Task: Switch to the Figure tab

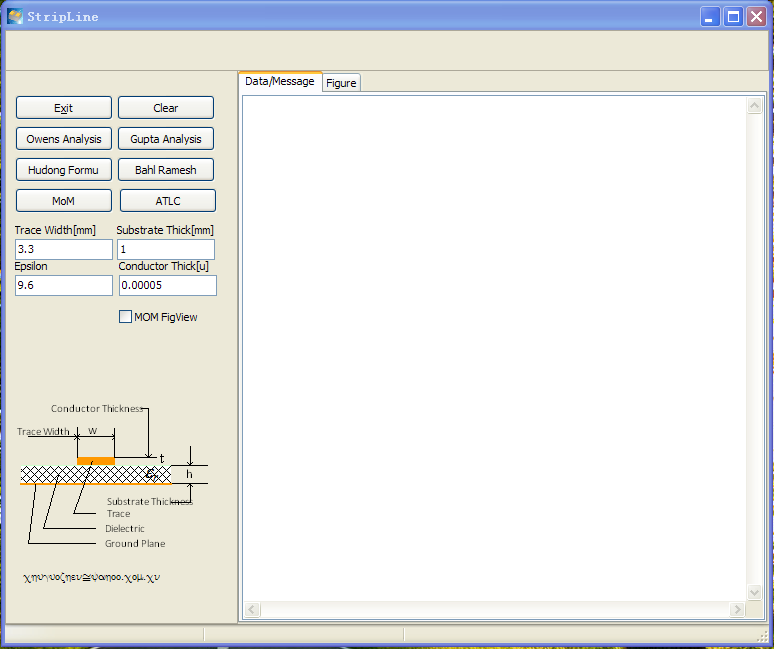Action: 341,83
